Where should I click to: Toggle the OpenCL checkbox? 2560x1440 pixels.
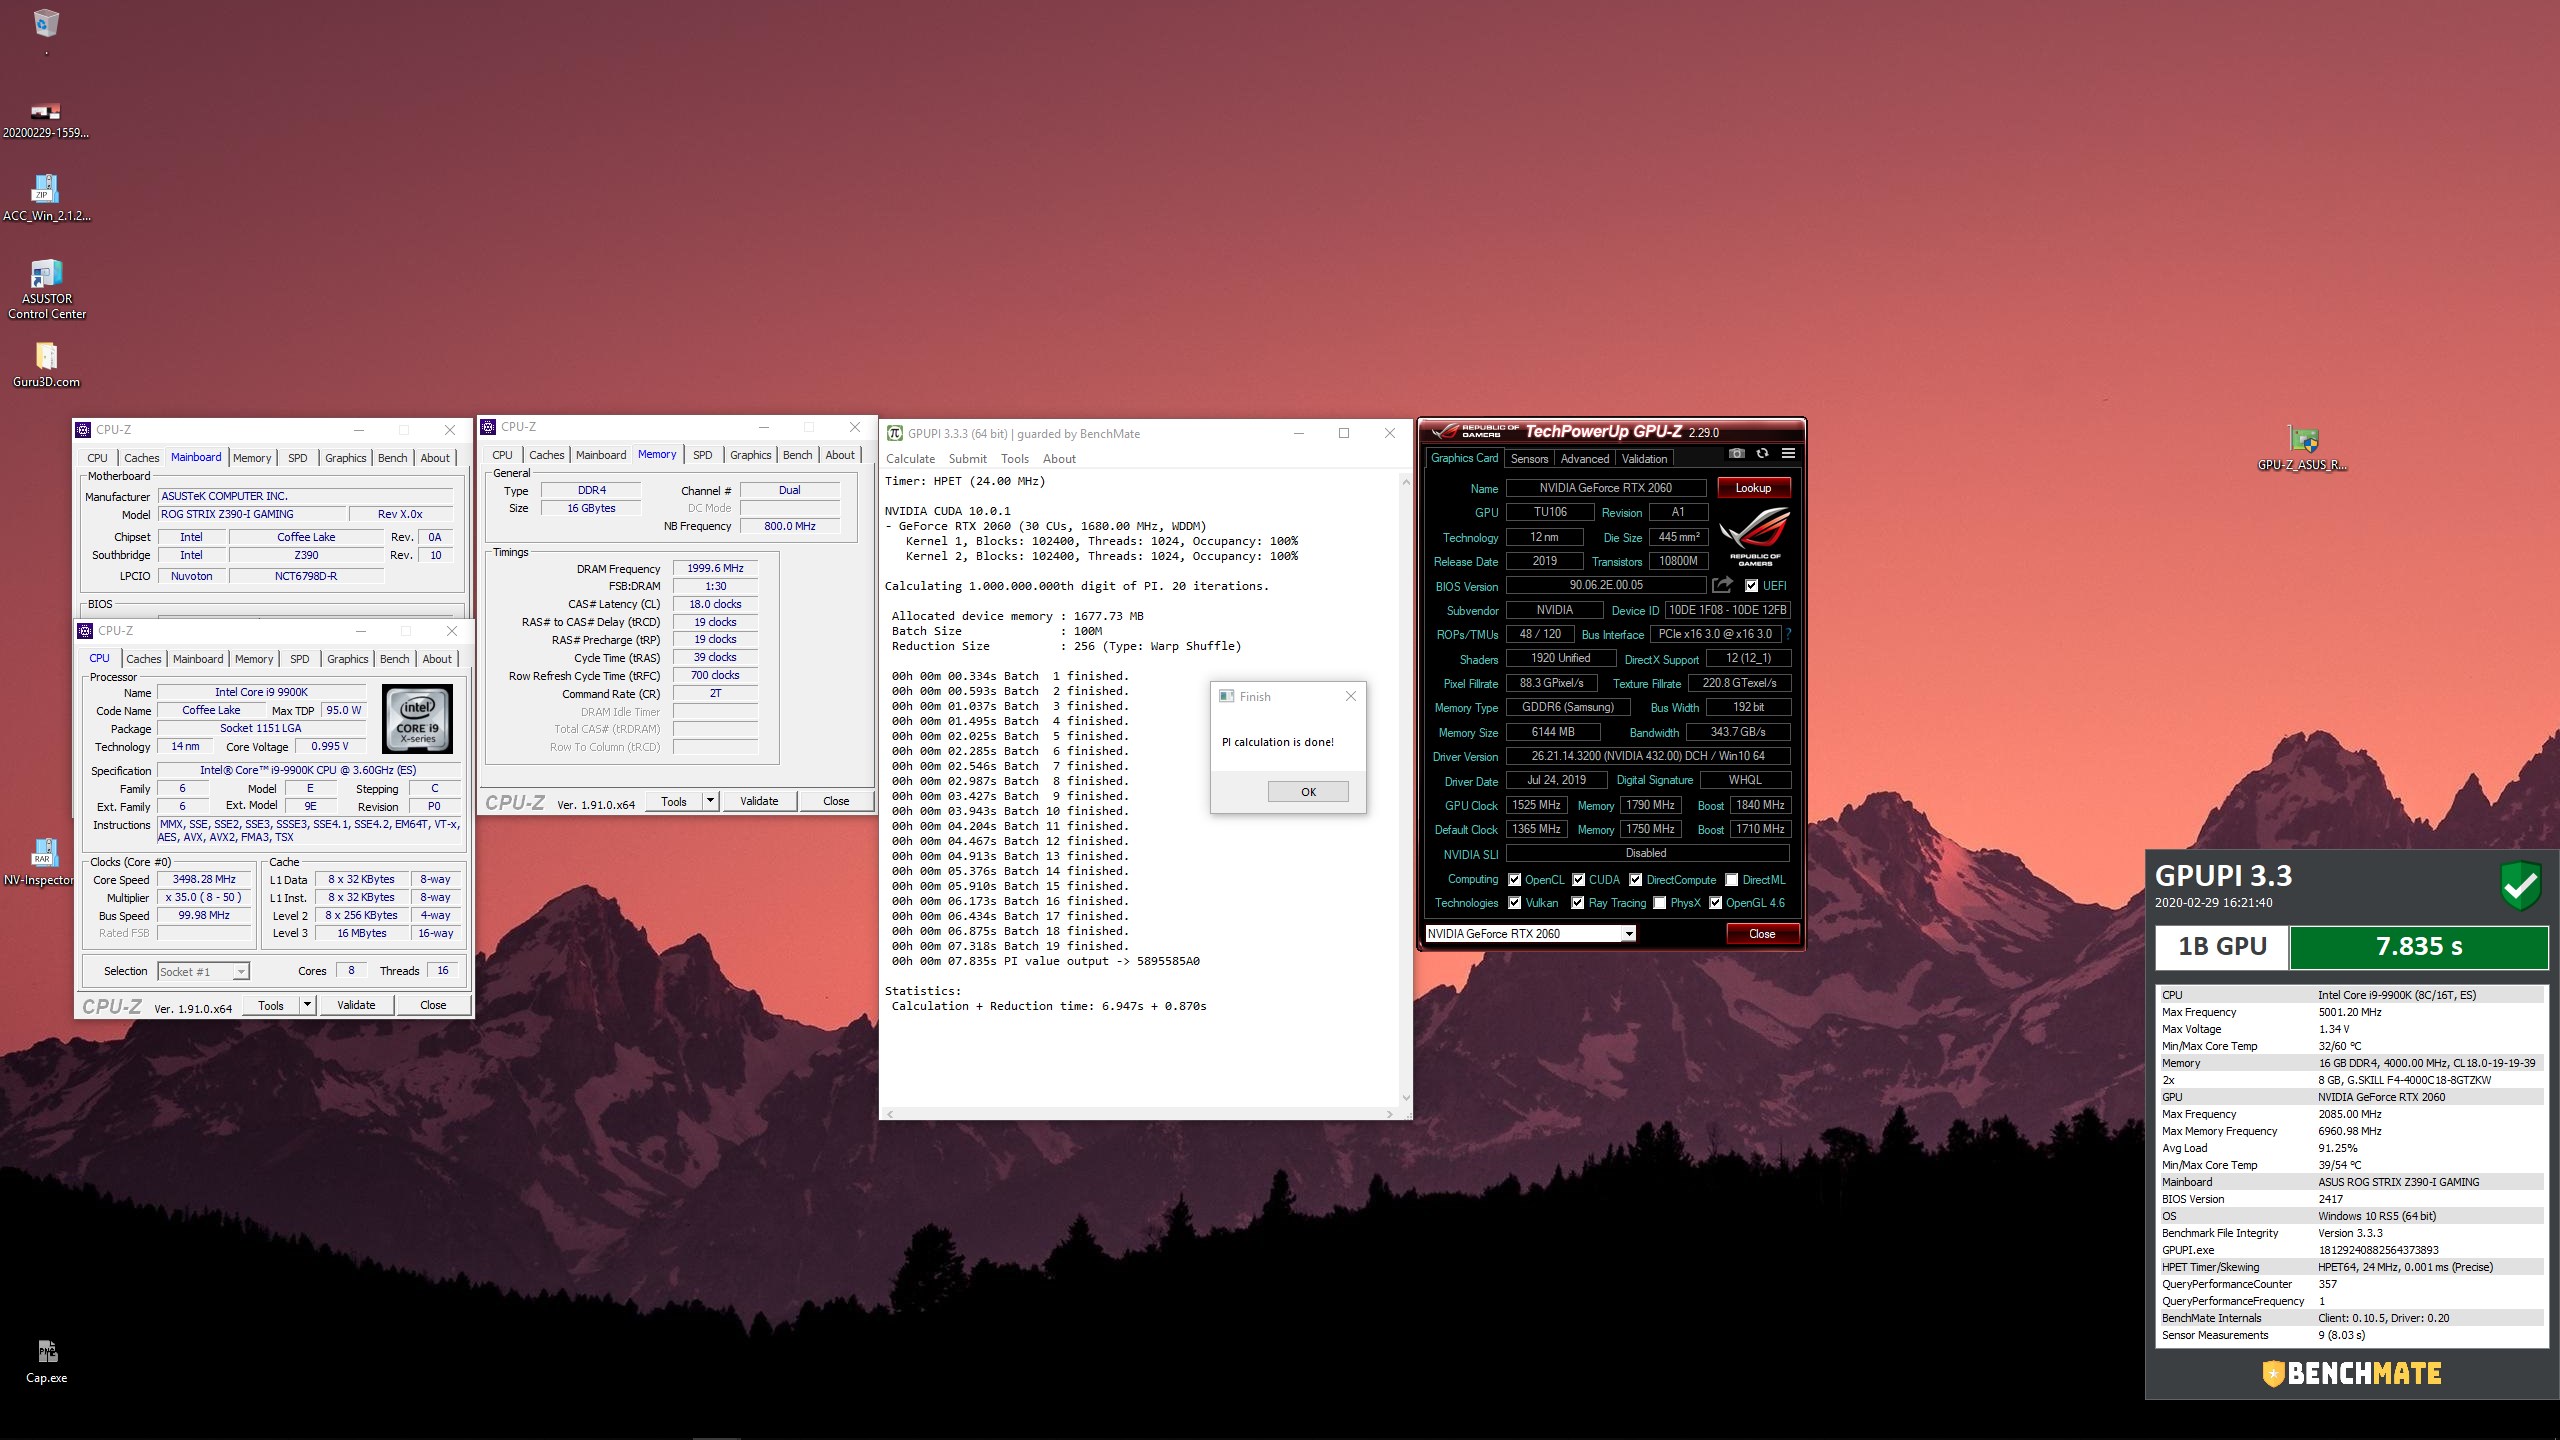(x=1514, y=880)
